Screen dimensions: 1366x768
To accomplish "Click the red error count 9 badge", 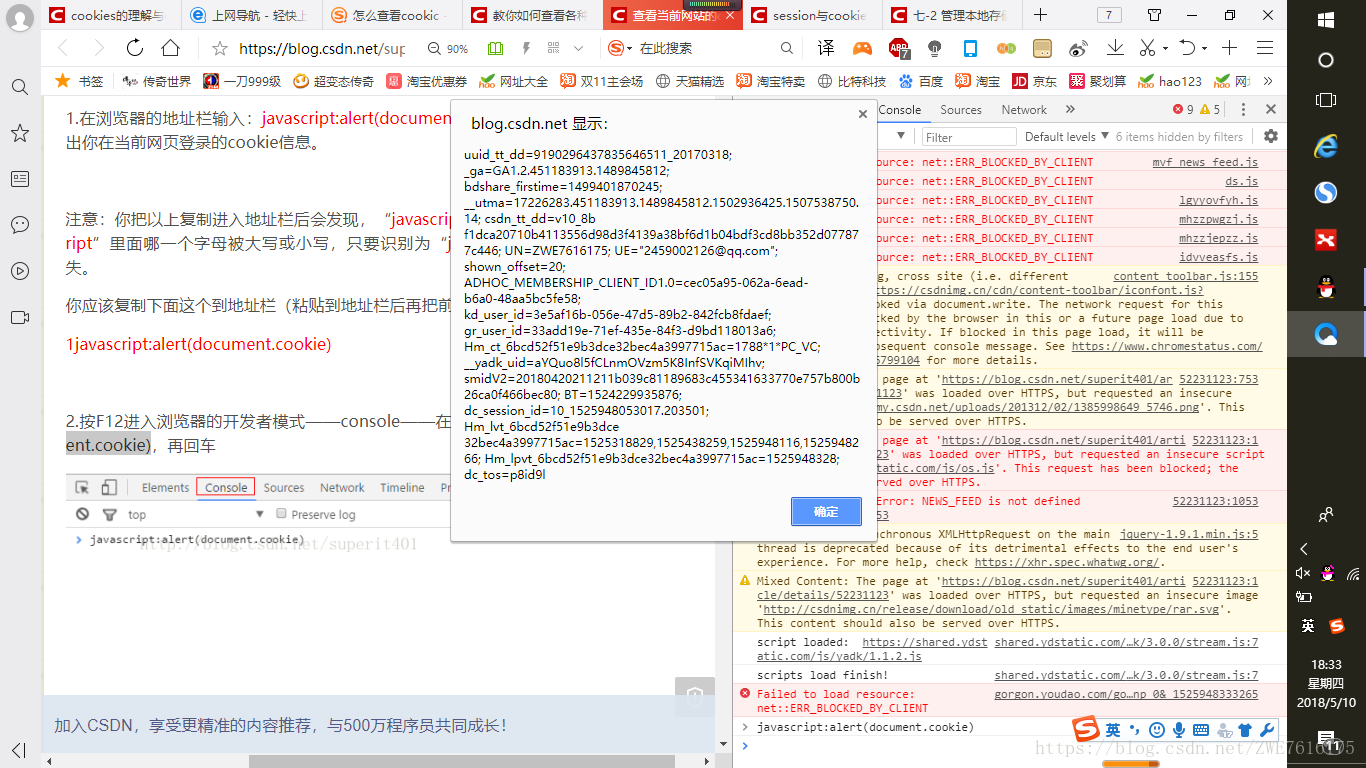I will pyautogui.click(x=1183, y=110).
